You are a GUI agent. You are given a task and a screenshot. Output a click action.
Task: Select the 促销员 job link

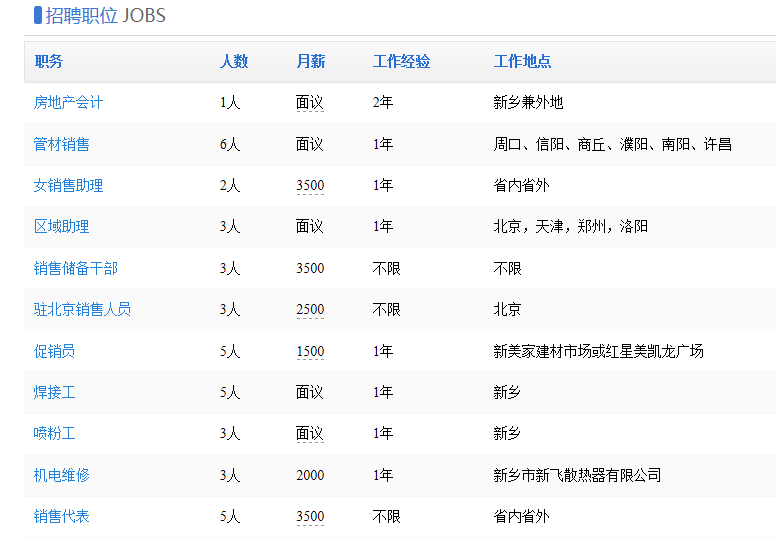click(54, 351)
